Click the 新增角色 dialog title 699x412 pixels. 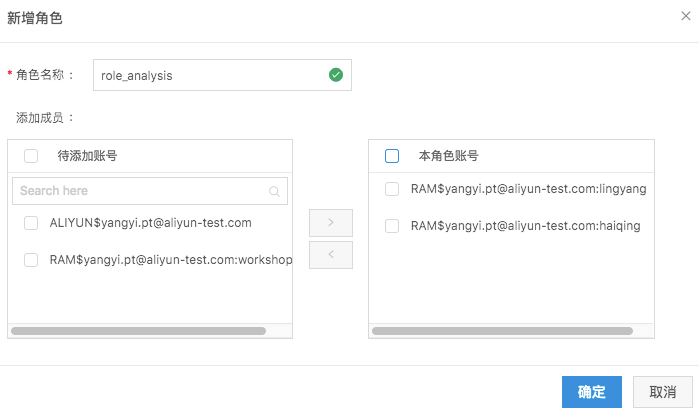click(x=35, y=18)
